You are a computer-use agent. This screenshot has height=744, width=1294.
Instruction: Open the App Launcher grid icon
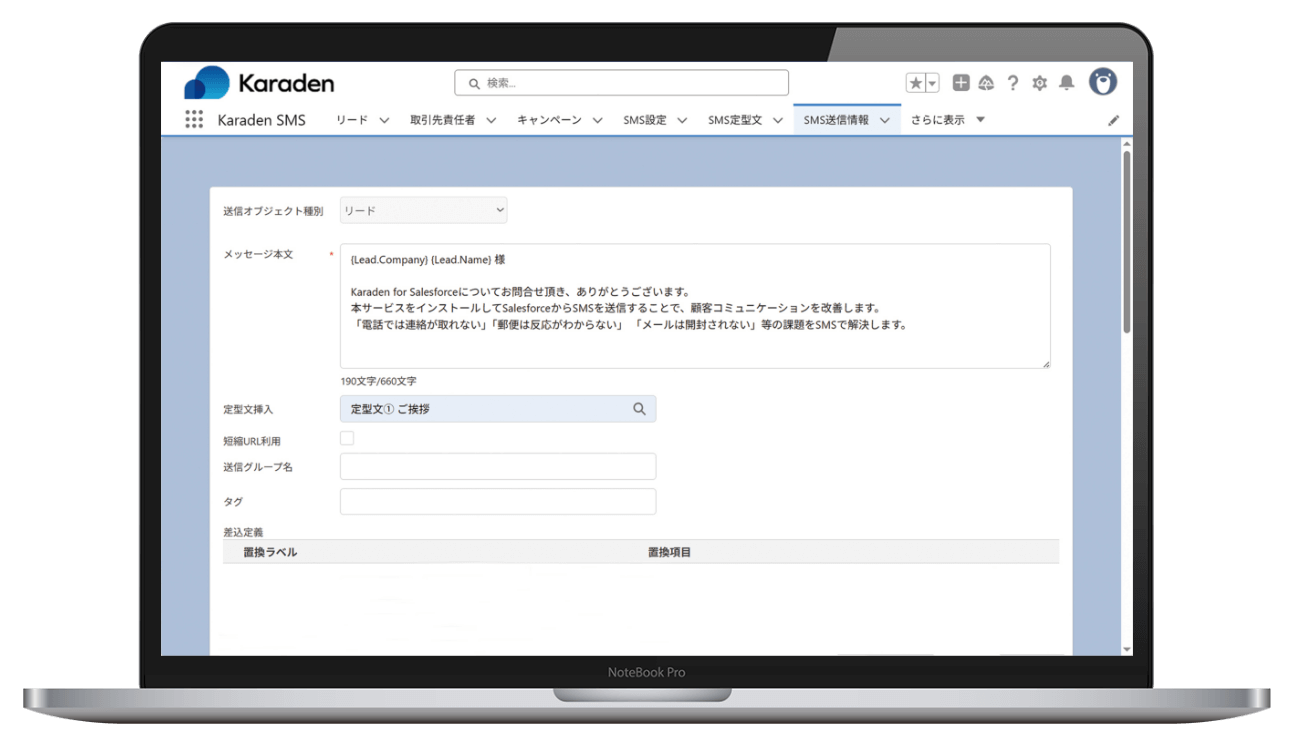[x=194, y=119]
